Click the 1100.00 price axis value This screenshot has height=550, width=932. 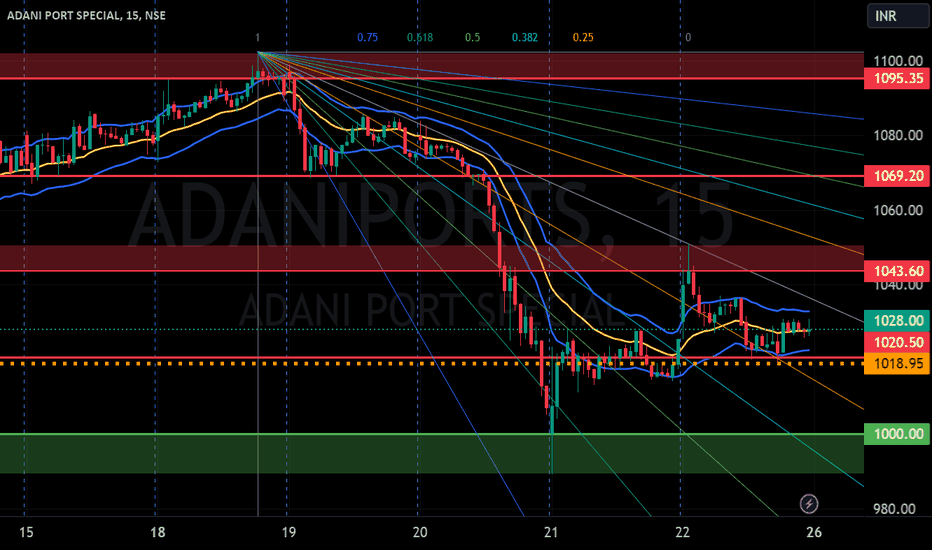pyautogui.click(x=898, y=61)
